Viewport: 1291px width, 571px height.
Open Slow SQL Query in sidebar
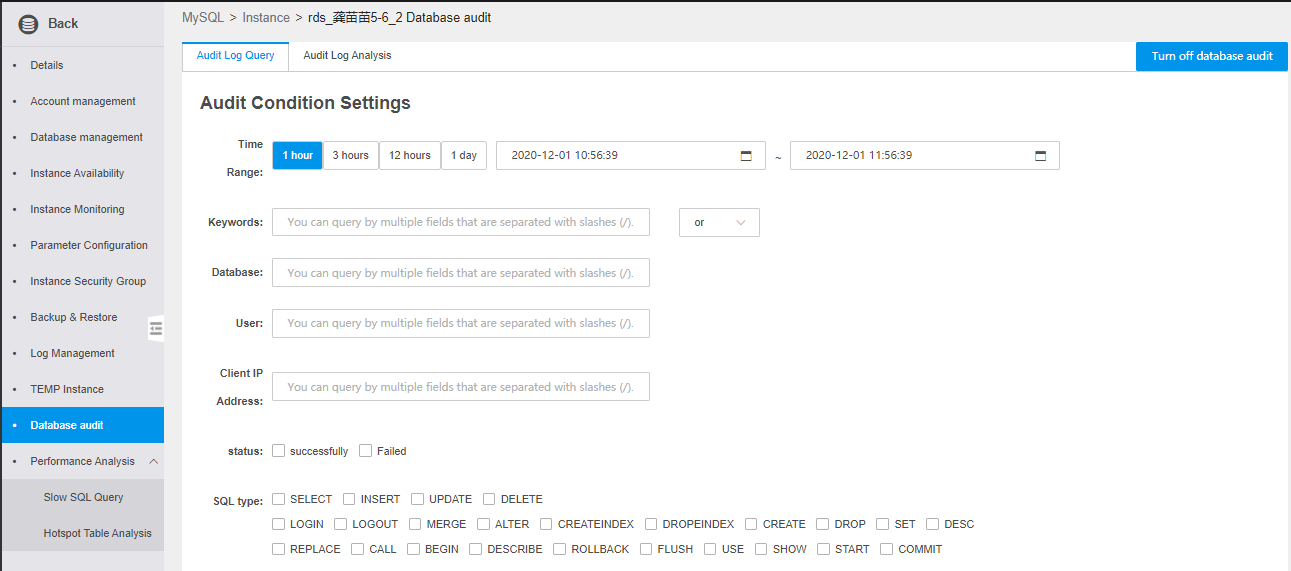(83, 497)
